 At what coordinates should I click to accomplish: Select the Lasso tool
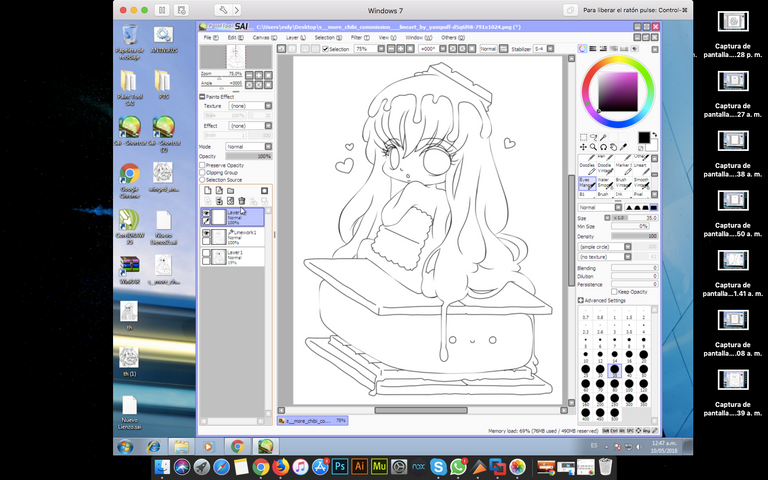coord(594,138)
